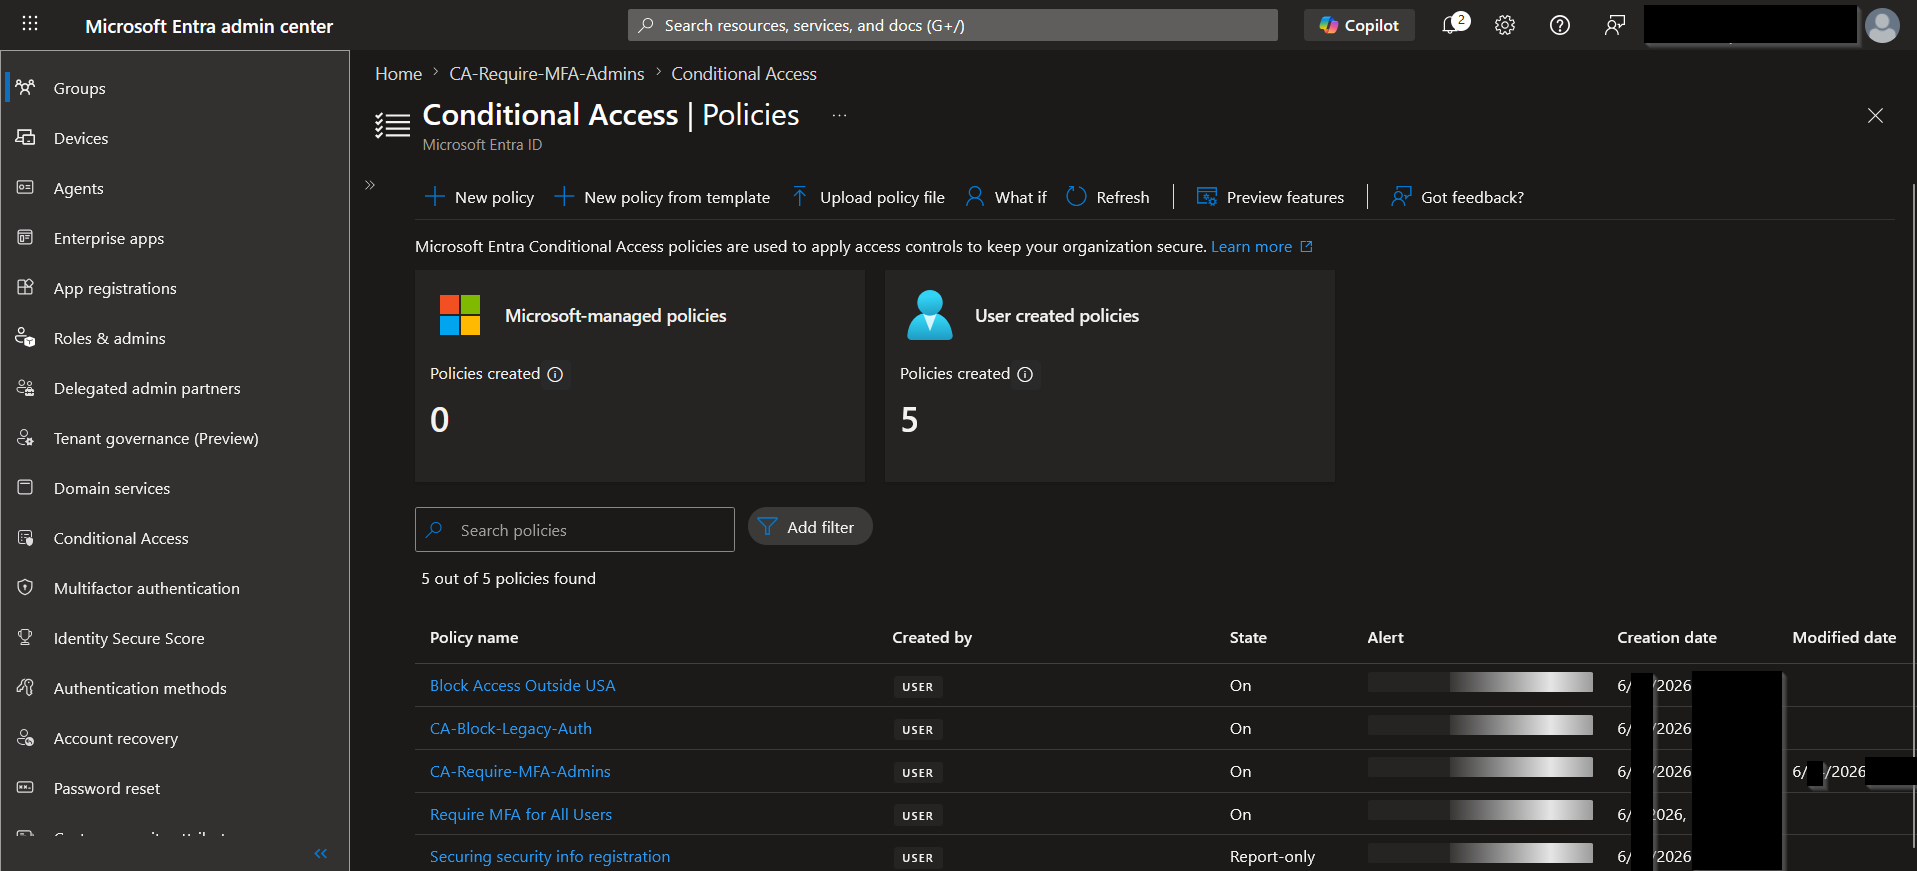Click the Multifactor authentication shield icon

[26, 587]
